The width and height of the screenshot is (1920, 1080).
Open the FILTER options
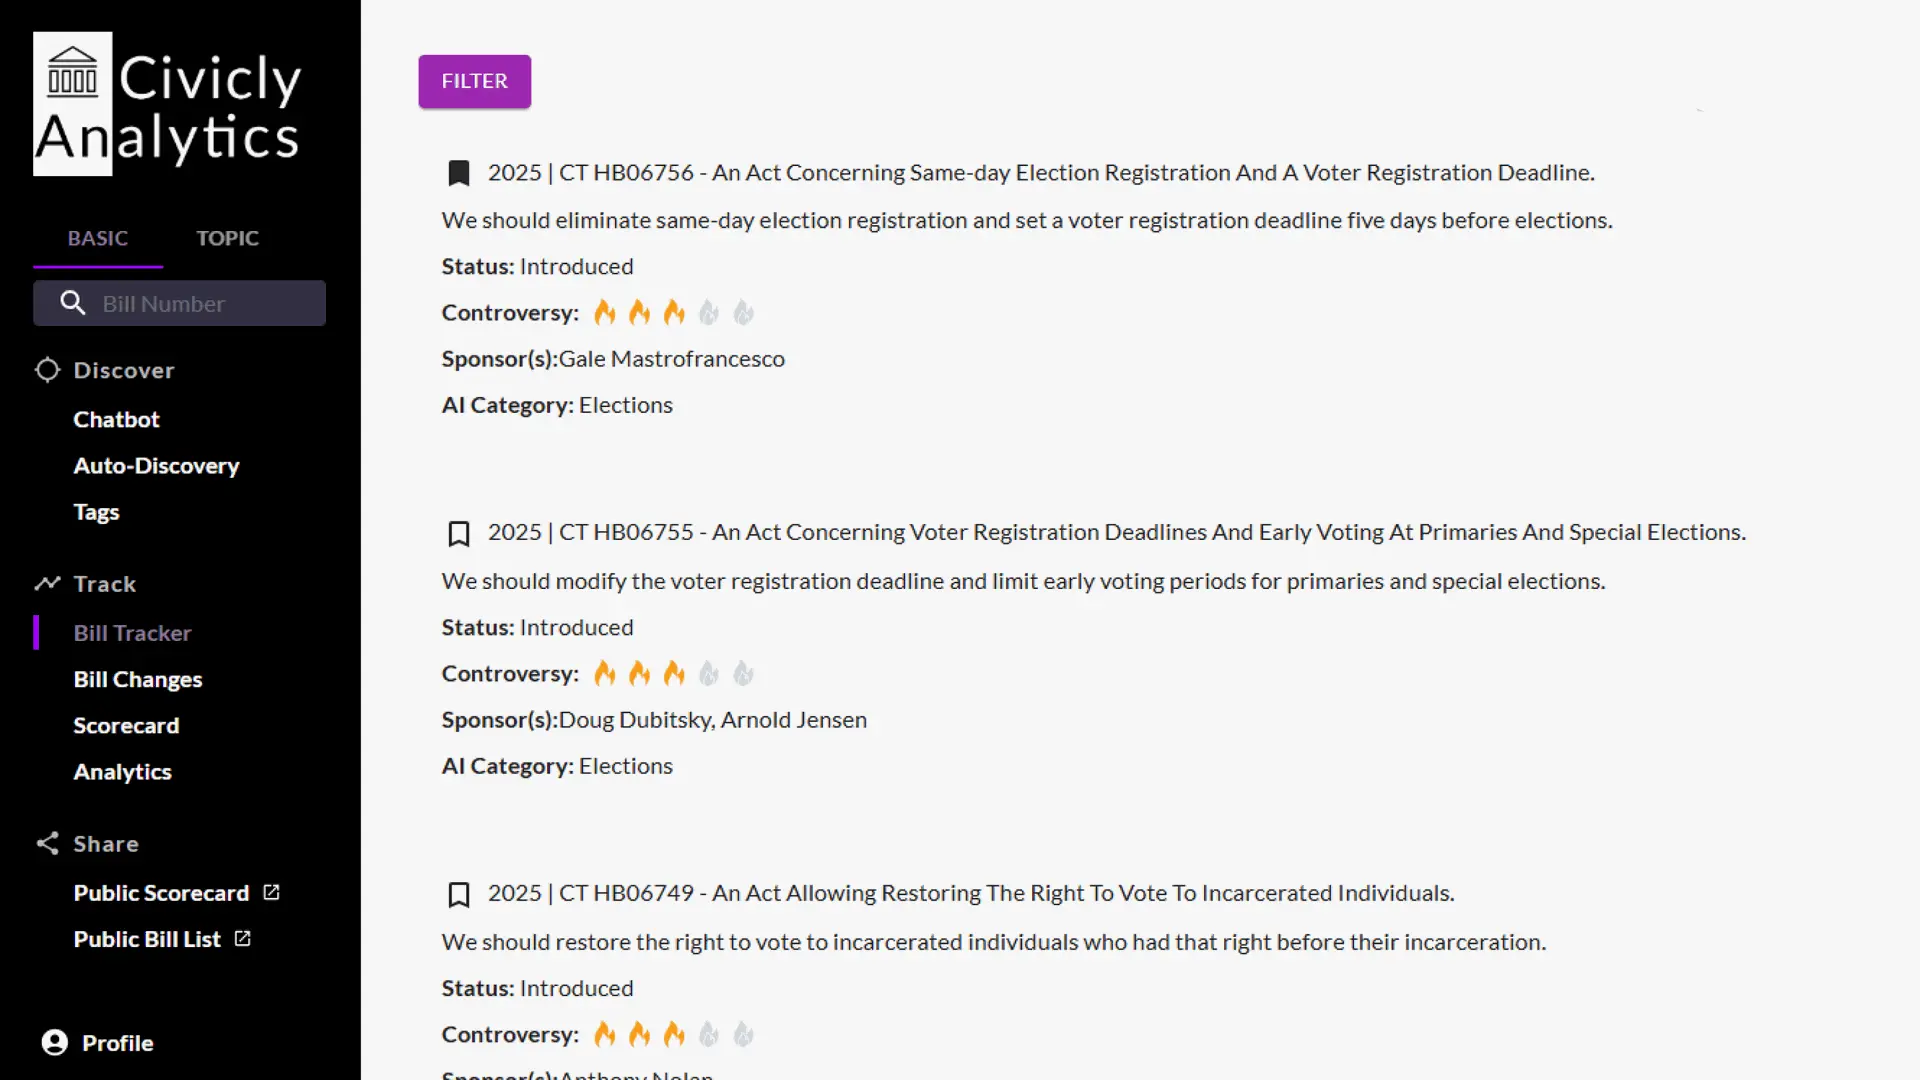(474, 81)
